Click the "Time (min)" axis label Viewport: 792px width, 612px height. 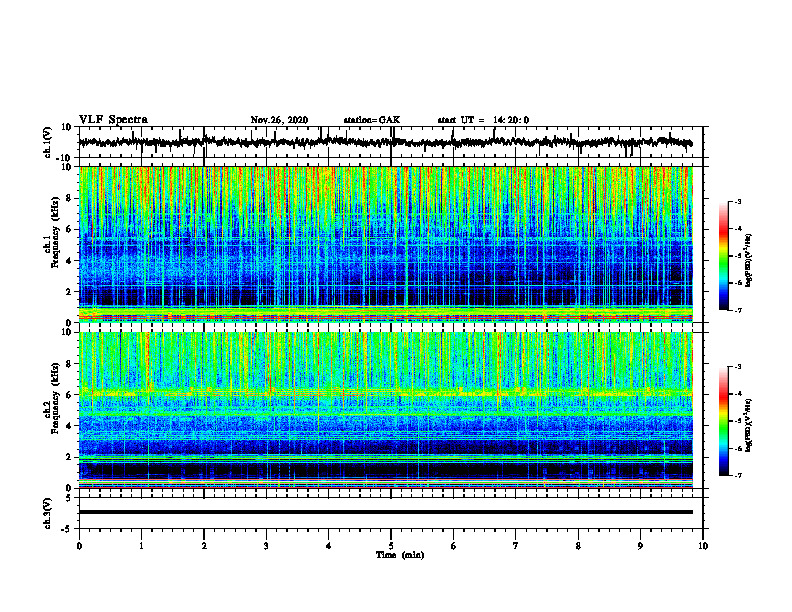coord(400,555)
